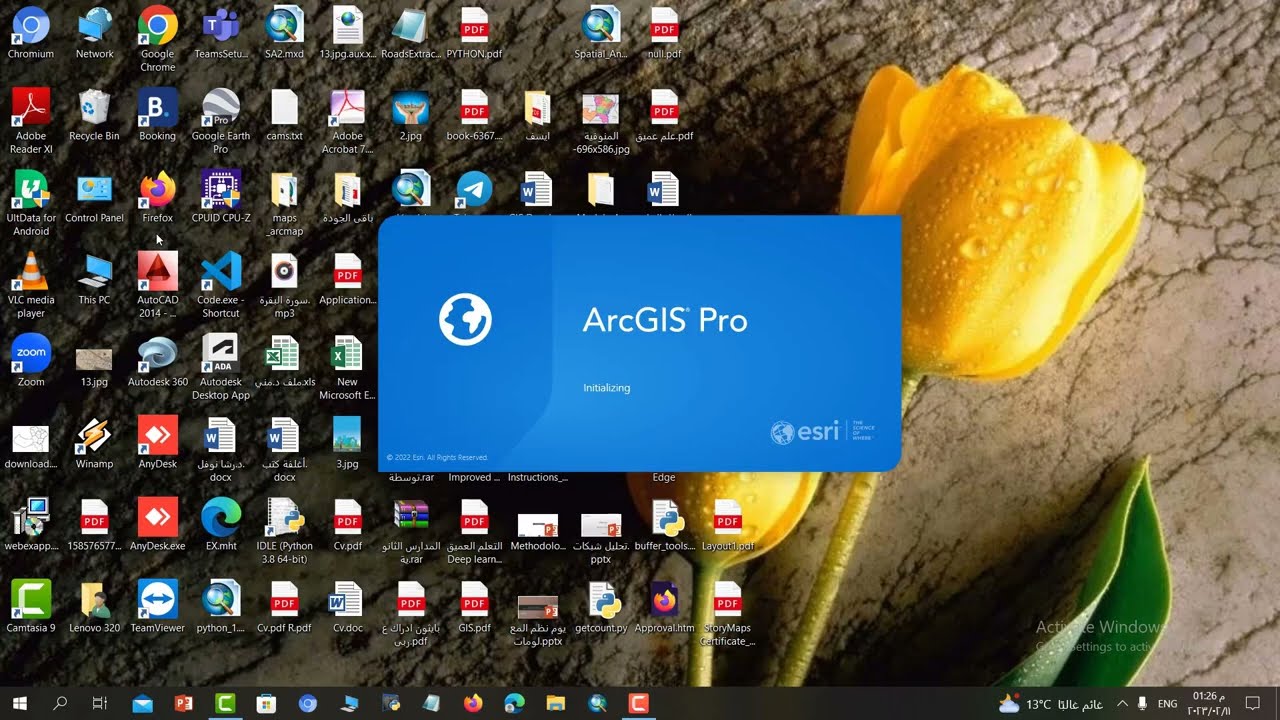The image size is (1280, 720).
Task: Launch Google Earth Pro shortcut
Action: click(221, 122)
